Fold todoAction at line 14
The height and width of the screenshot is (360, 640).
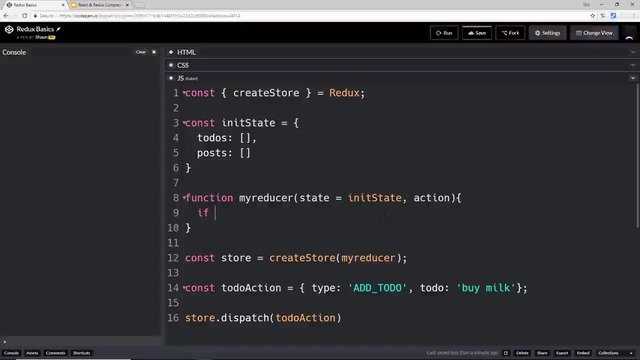pos(184,288)
